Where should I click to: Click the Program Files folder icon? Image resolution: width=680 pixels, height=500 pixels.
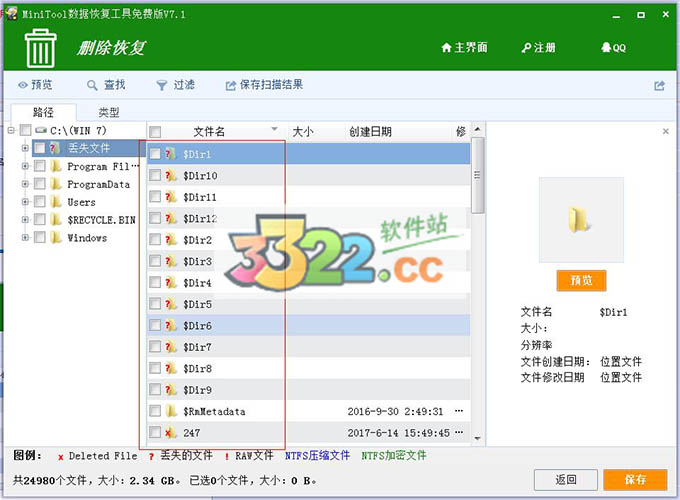pyautogui.click(x=56, y=166)
